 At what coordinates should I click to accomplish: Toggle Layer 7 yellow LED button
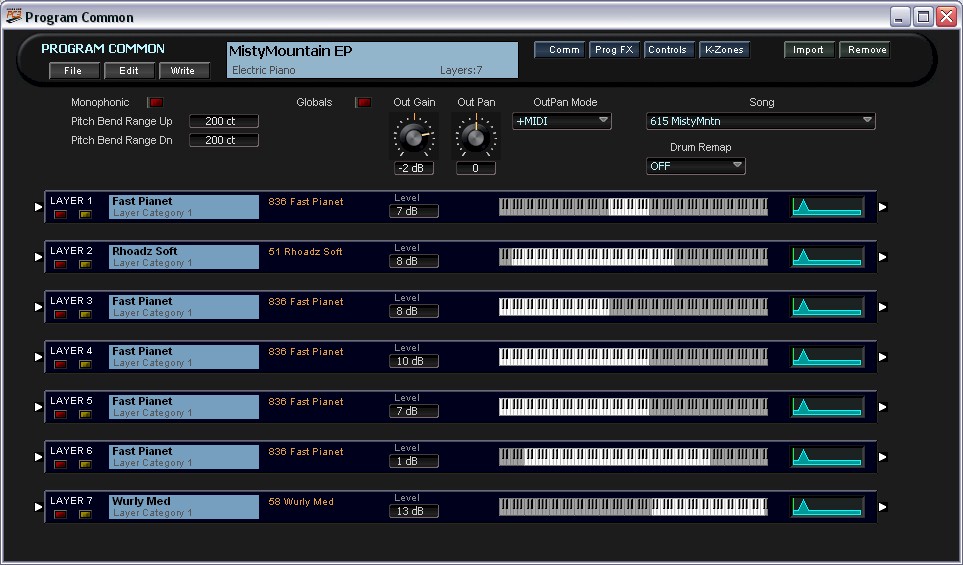point(85,515)
